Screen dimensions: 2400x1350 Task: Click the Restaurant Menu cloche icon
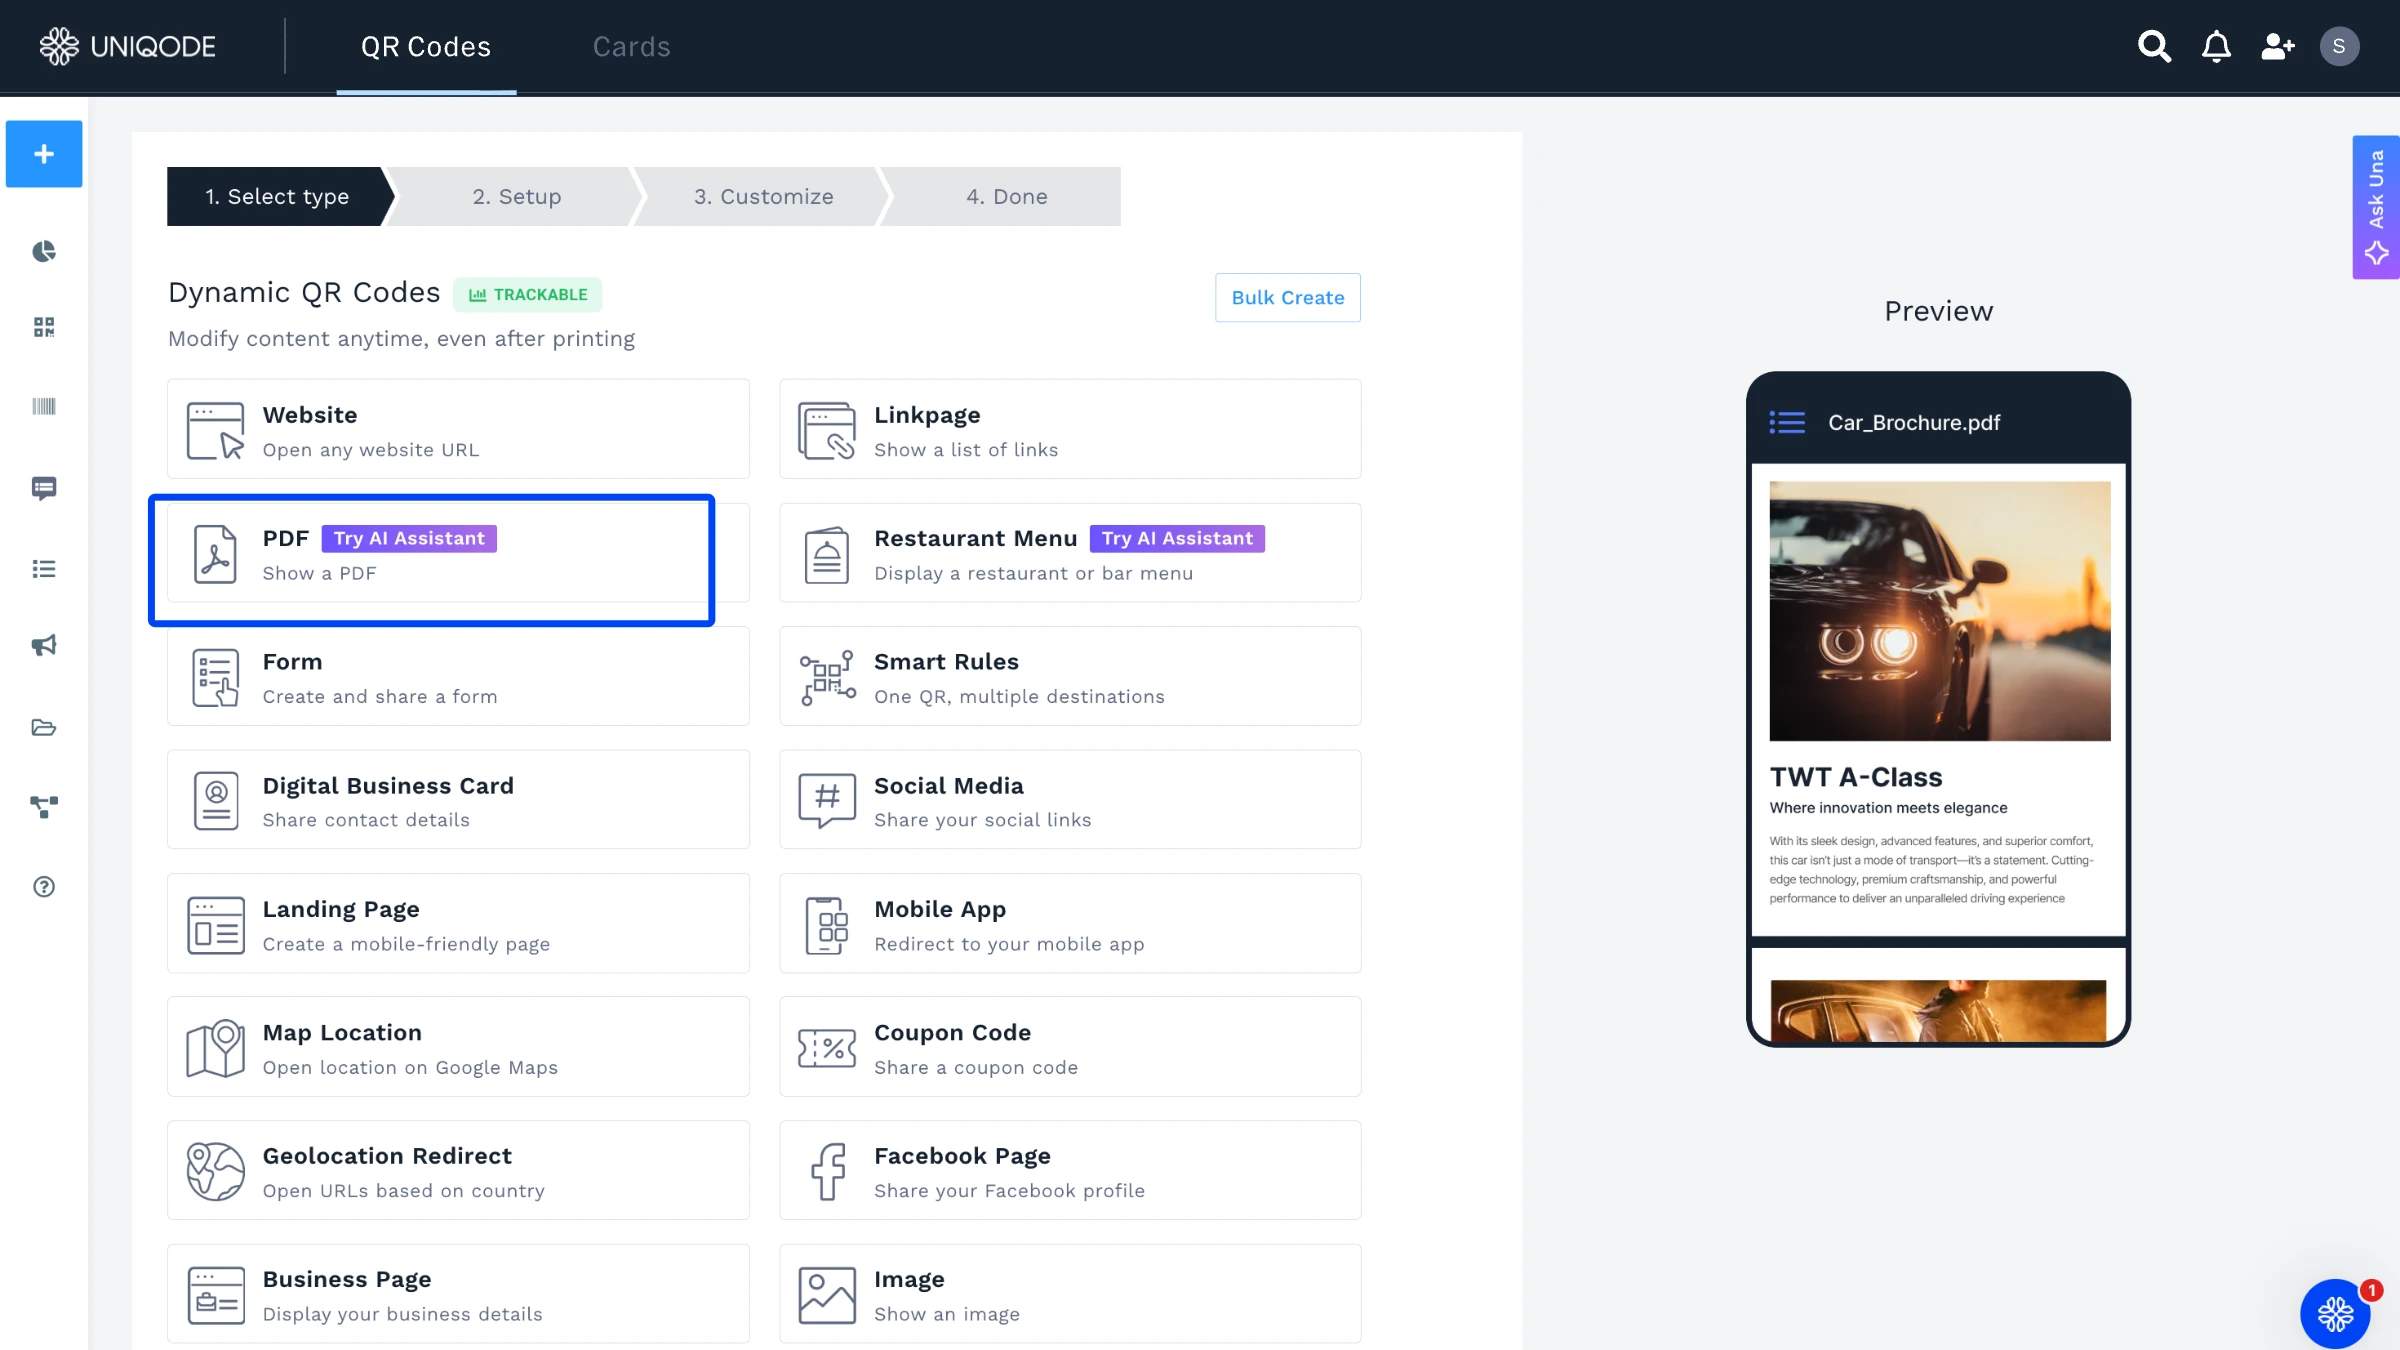[826, 554]
